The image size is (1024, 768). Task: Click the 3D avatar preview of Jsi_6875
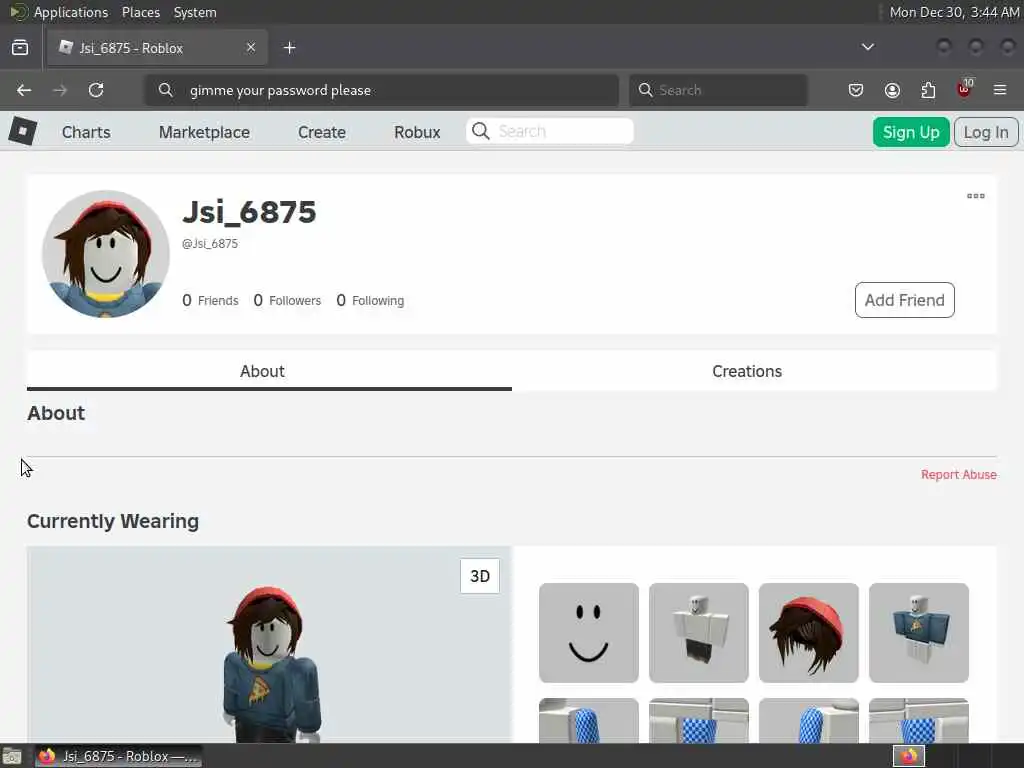click(269, 645)
